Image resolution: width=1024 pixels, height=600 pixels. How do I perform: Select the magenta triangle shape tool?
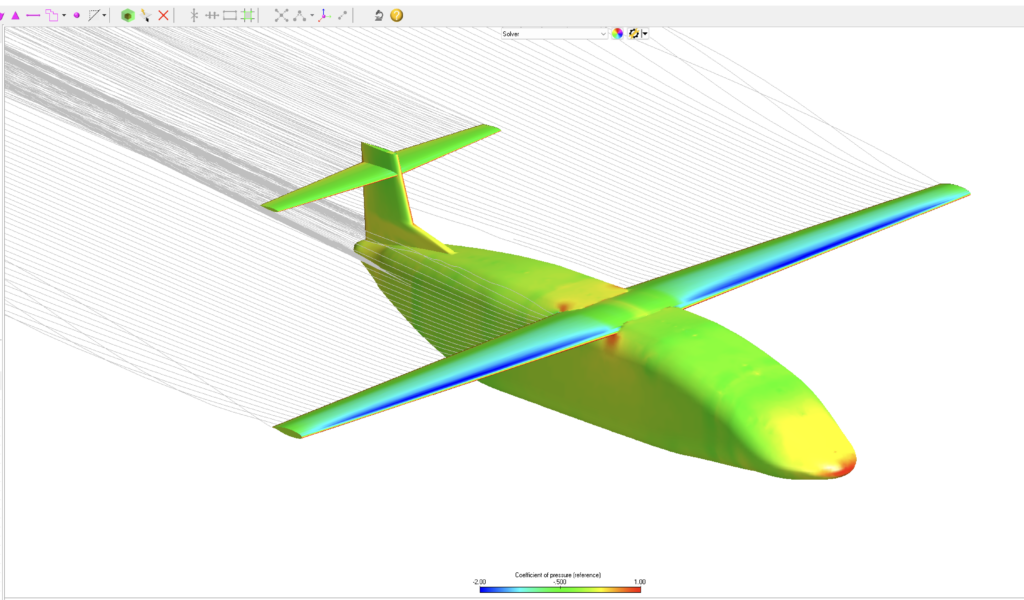[x=16, y=15]
